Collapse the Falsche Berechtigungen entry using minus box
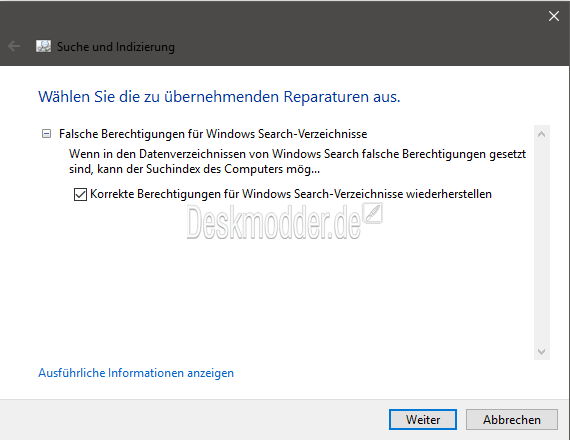The width and height of the screenshot is (570, 440). [46, 134]
